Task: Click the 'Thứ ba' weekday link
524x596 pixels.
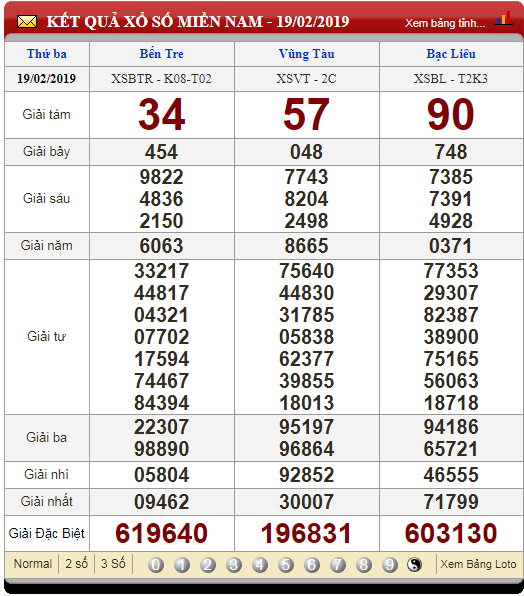Action: tap(47, 54)
